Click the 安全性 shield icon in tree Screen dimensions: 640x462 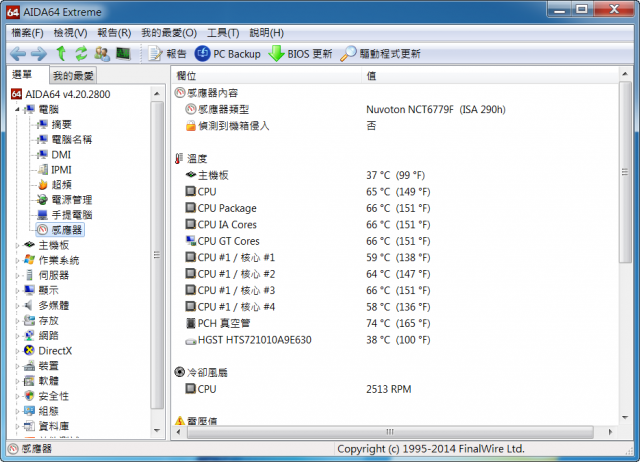click(x=29, y=396)
